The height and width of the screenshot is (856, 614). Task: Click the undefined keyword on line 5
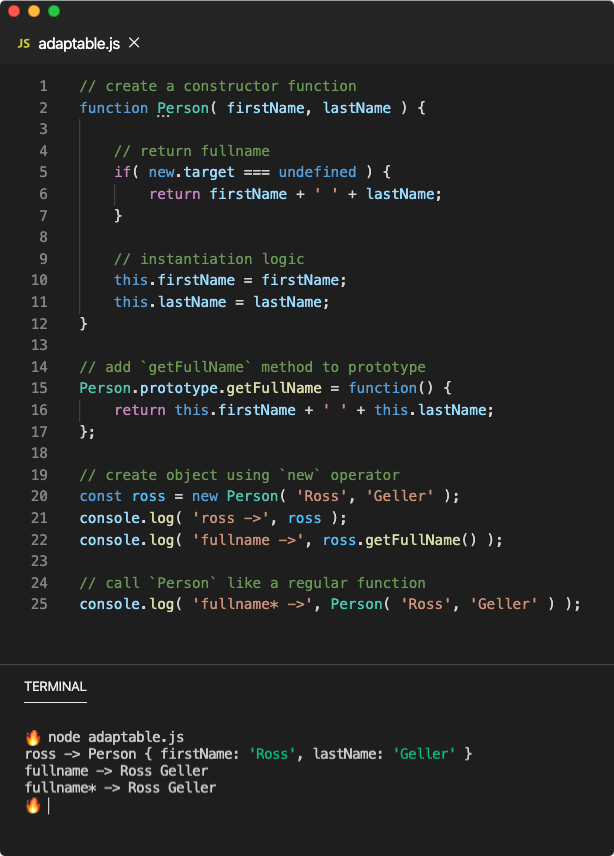(x=317, y=172)
